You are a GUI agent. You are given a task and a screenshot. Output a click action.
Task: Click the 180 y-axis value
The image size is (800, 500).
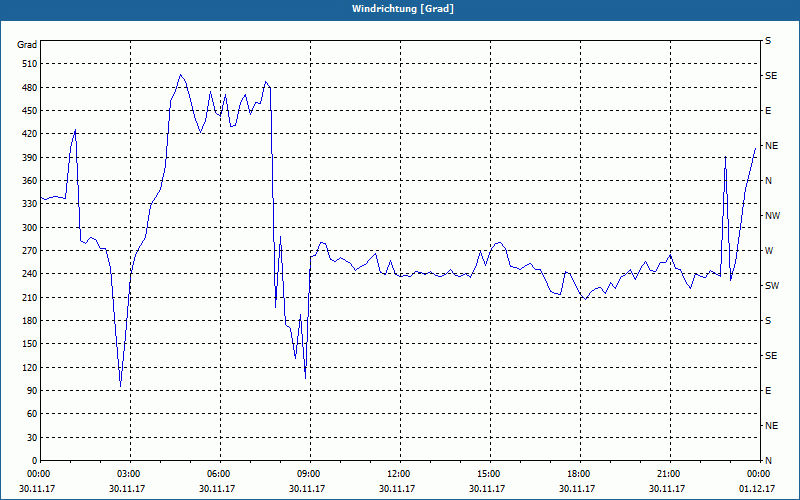tap(29, 320)
